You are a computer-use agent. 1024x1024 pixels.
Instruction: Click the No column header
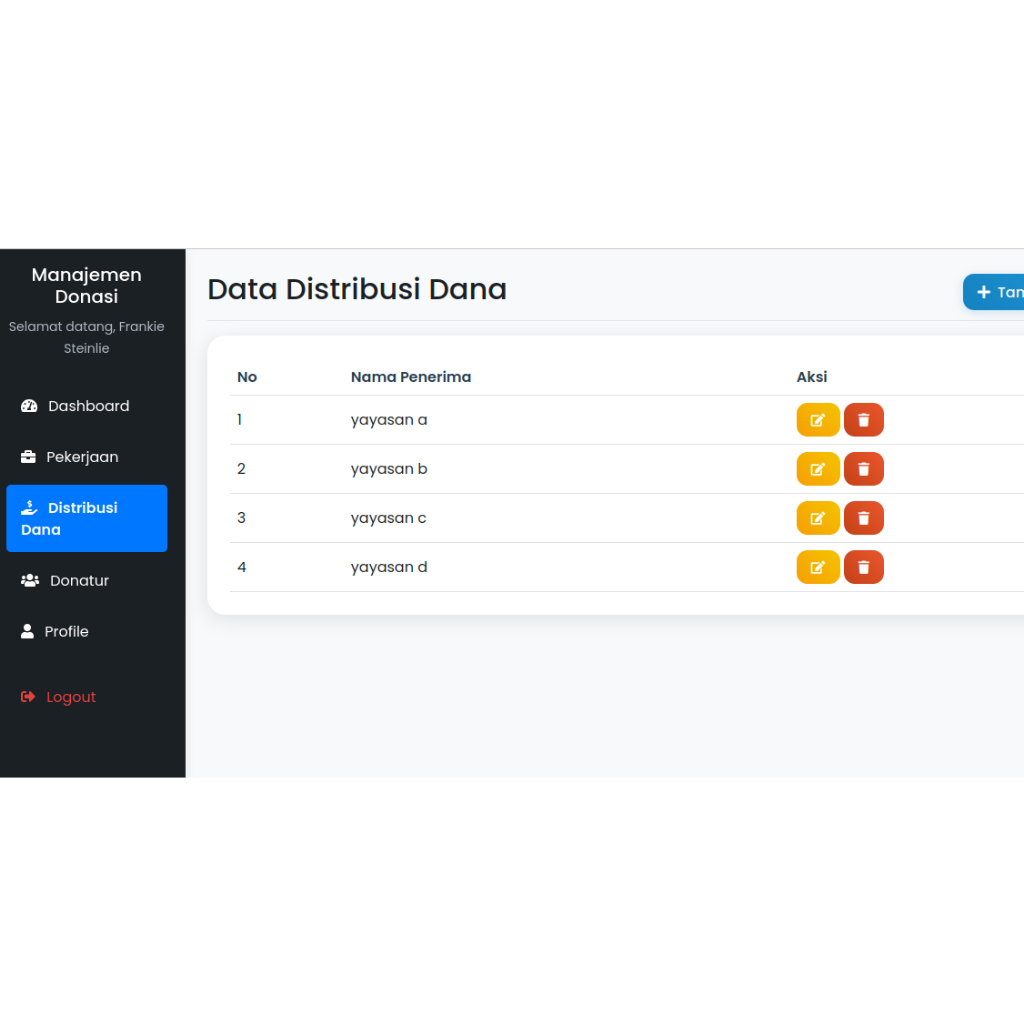pos(247,377)
